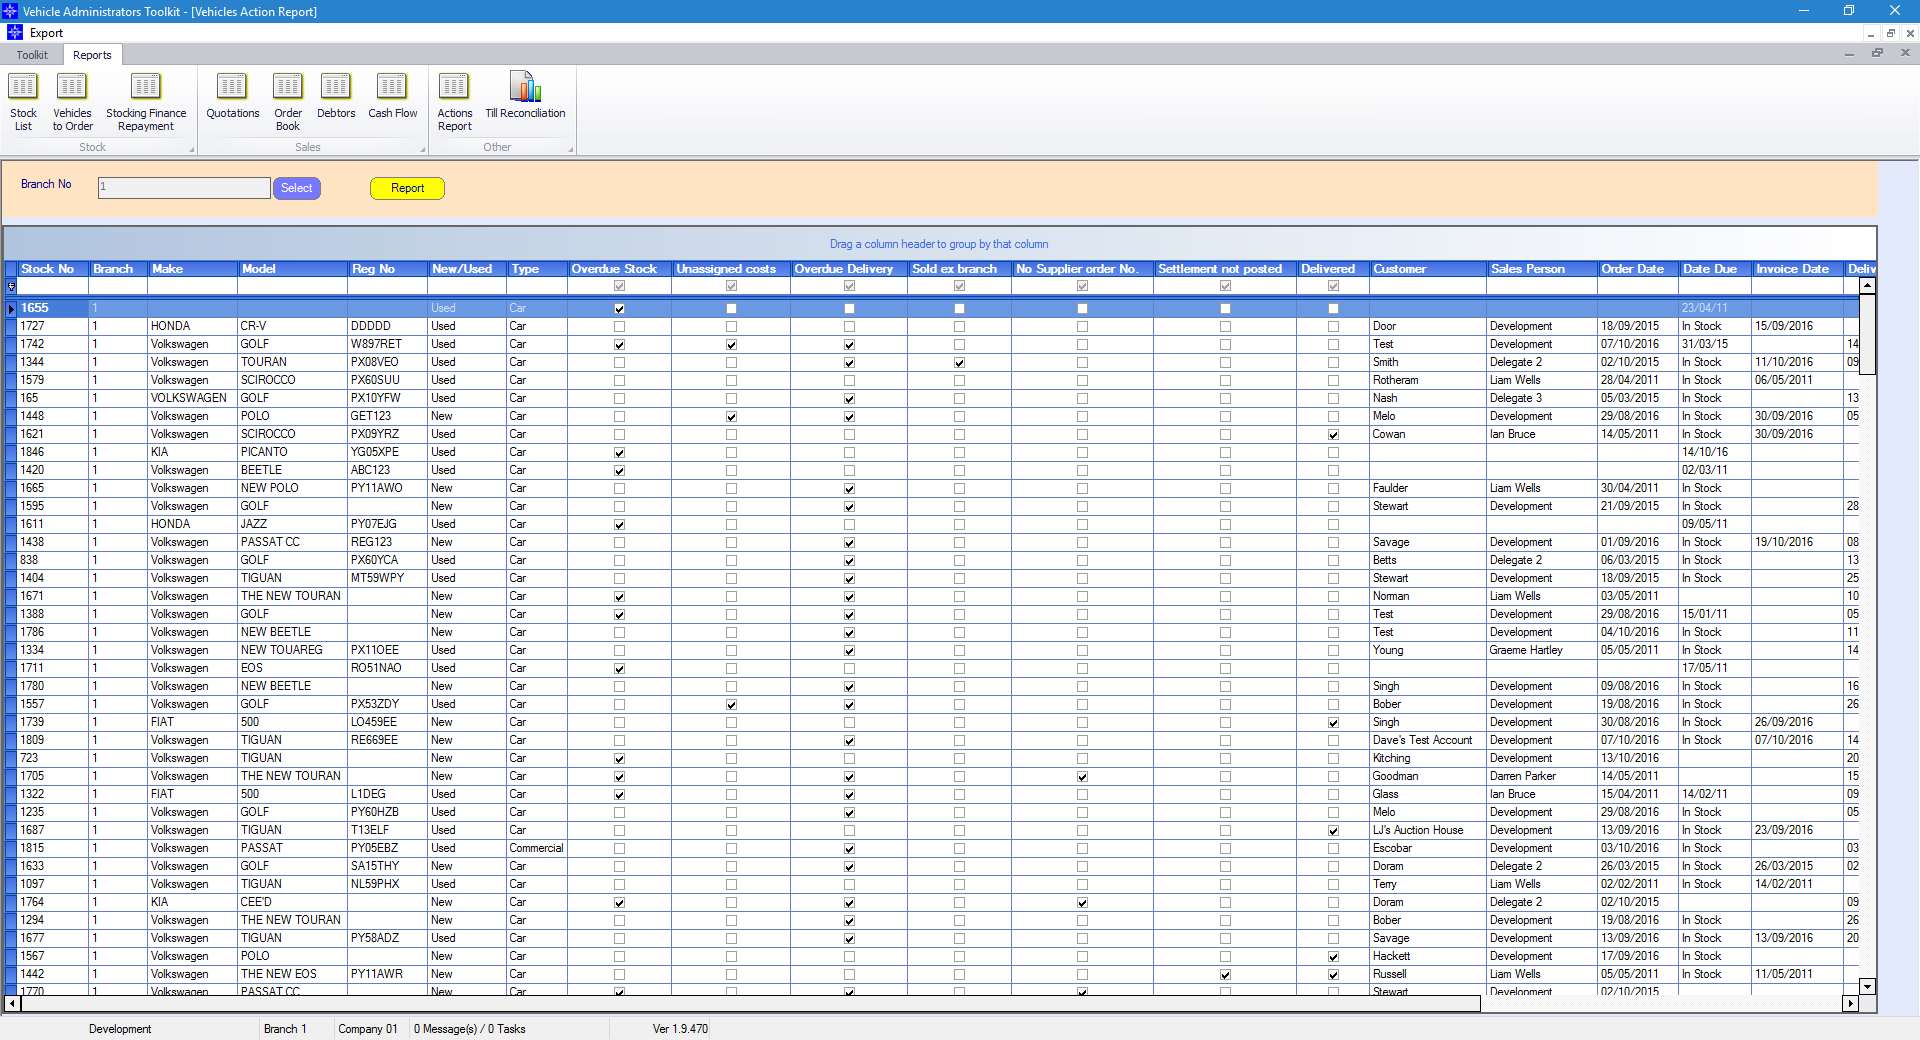Open Stocking Finance Repayment report
The width and height of the screenshot is (1920, 1040).
click(146, 102)
